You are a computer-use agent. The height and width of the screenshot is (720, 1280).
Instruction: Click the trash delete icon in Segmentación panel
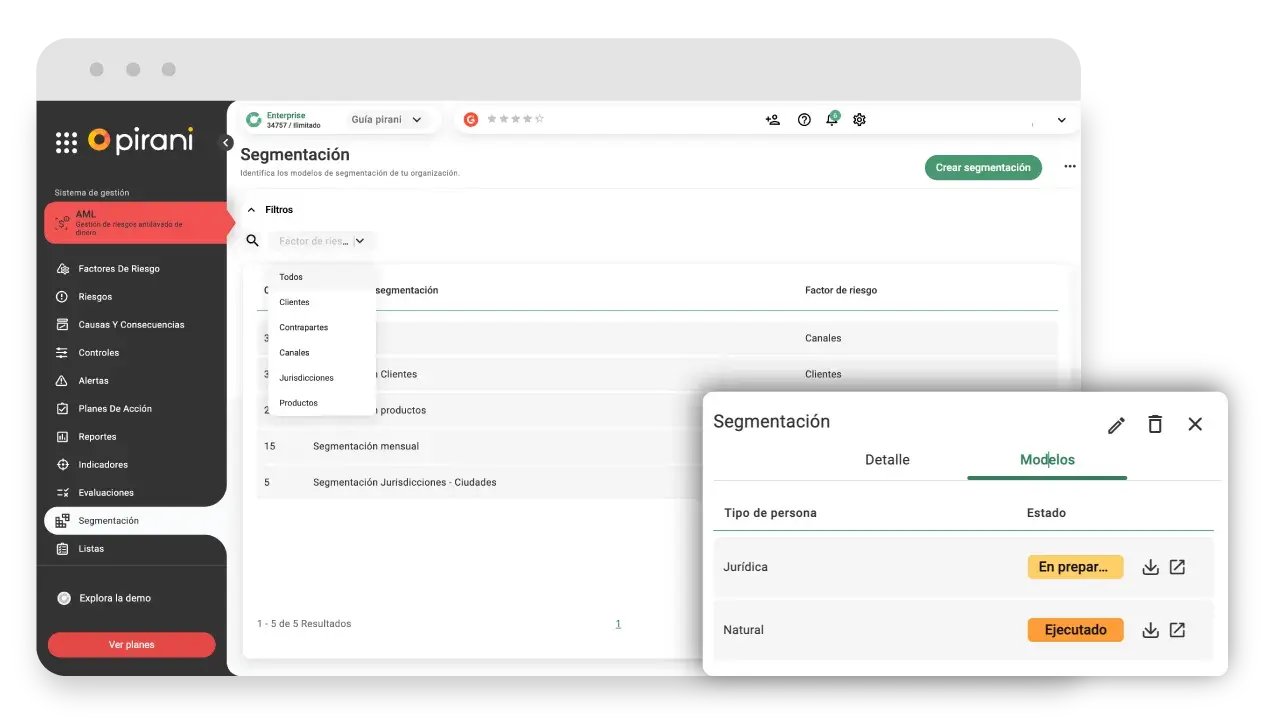1155,424
